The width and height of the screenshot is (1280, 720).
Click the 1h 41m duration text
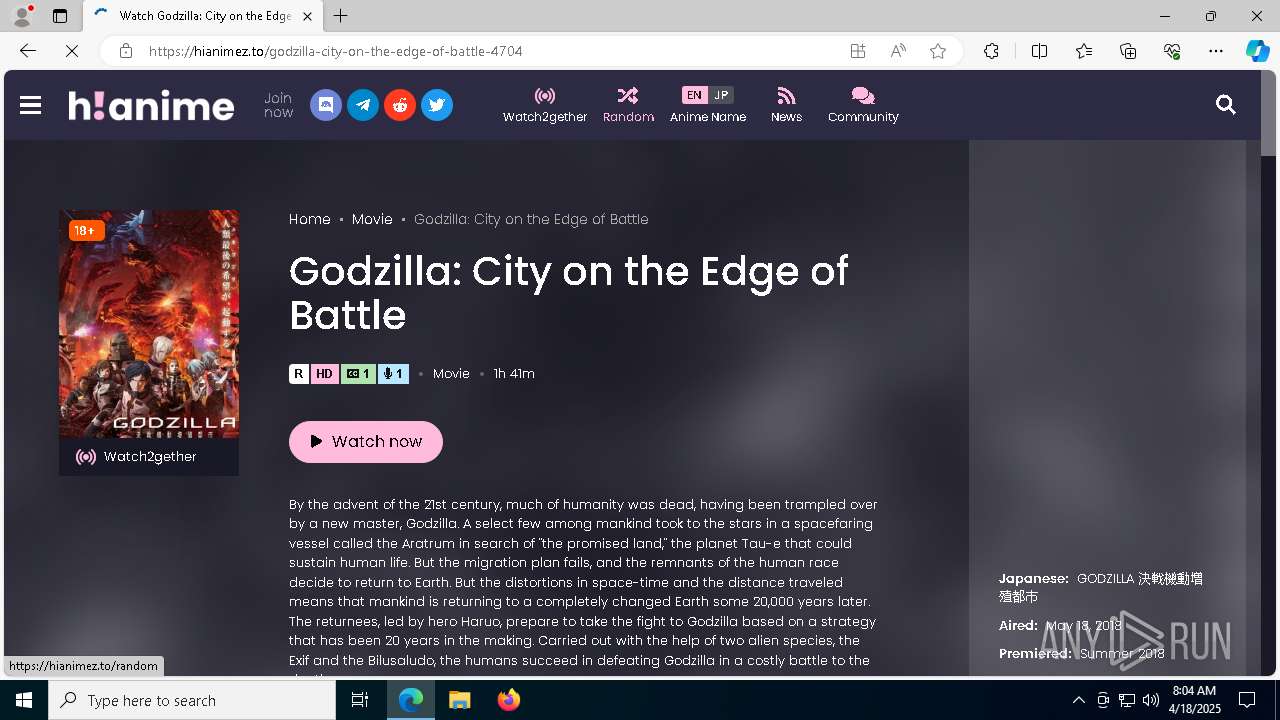(514, 374)
